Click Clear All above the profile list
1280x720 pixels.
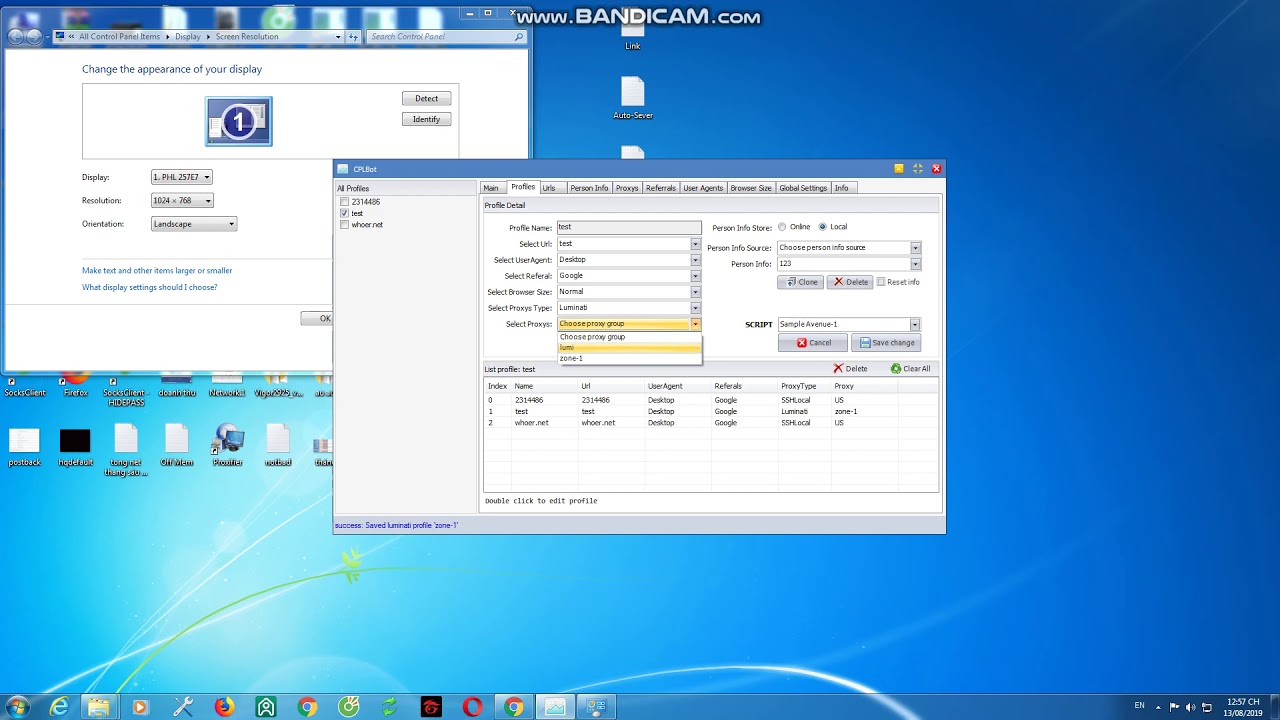(x=911, y=368)
